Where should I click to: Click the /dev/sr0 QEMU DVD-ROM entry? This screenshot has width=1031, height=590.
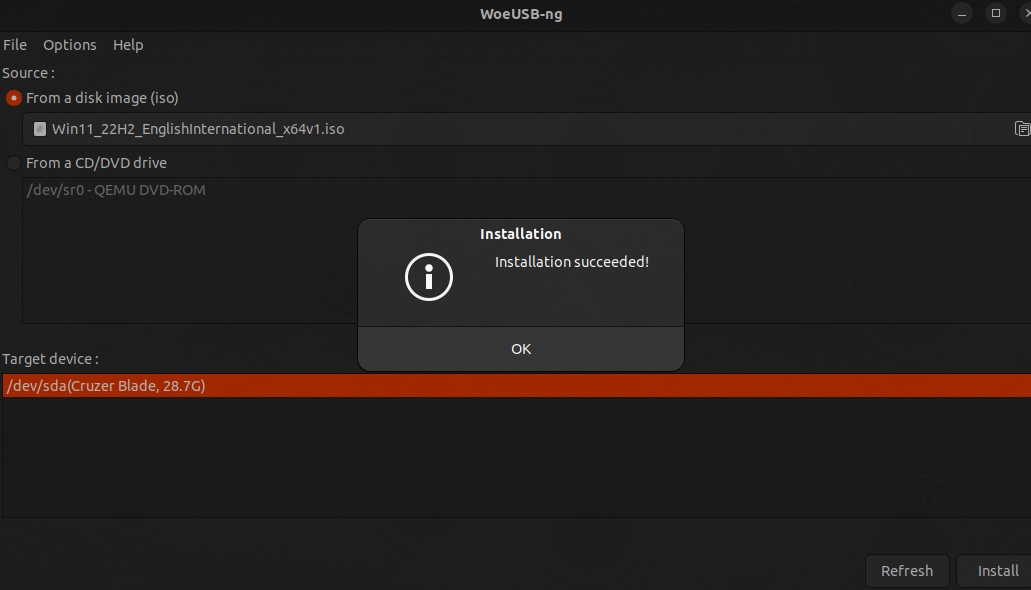(115, 190)
